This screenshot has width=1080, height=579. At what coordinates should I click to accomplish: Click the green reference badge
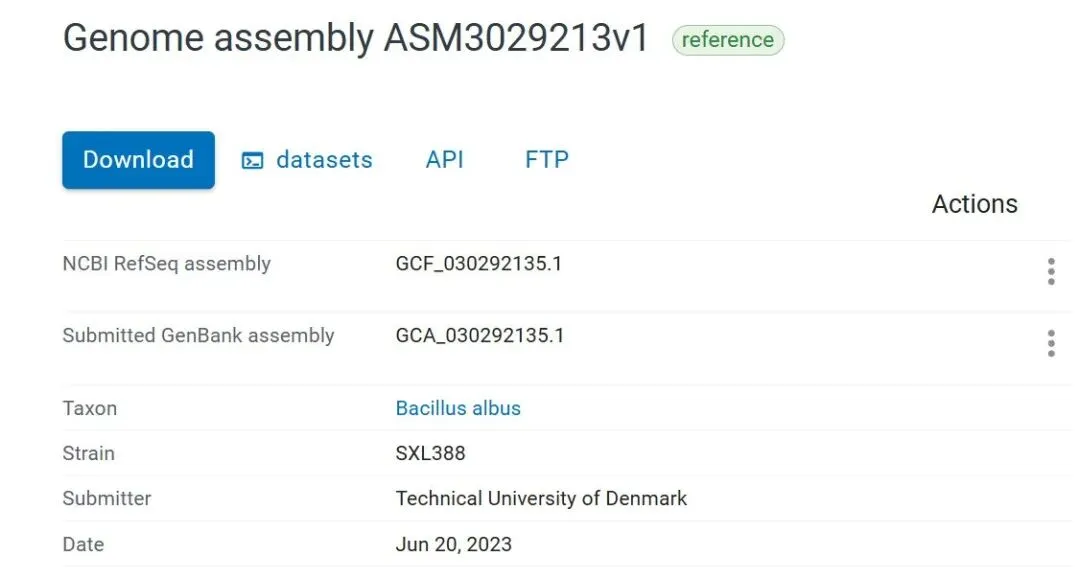pos(727,40)
